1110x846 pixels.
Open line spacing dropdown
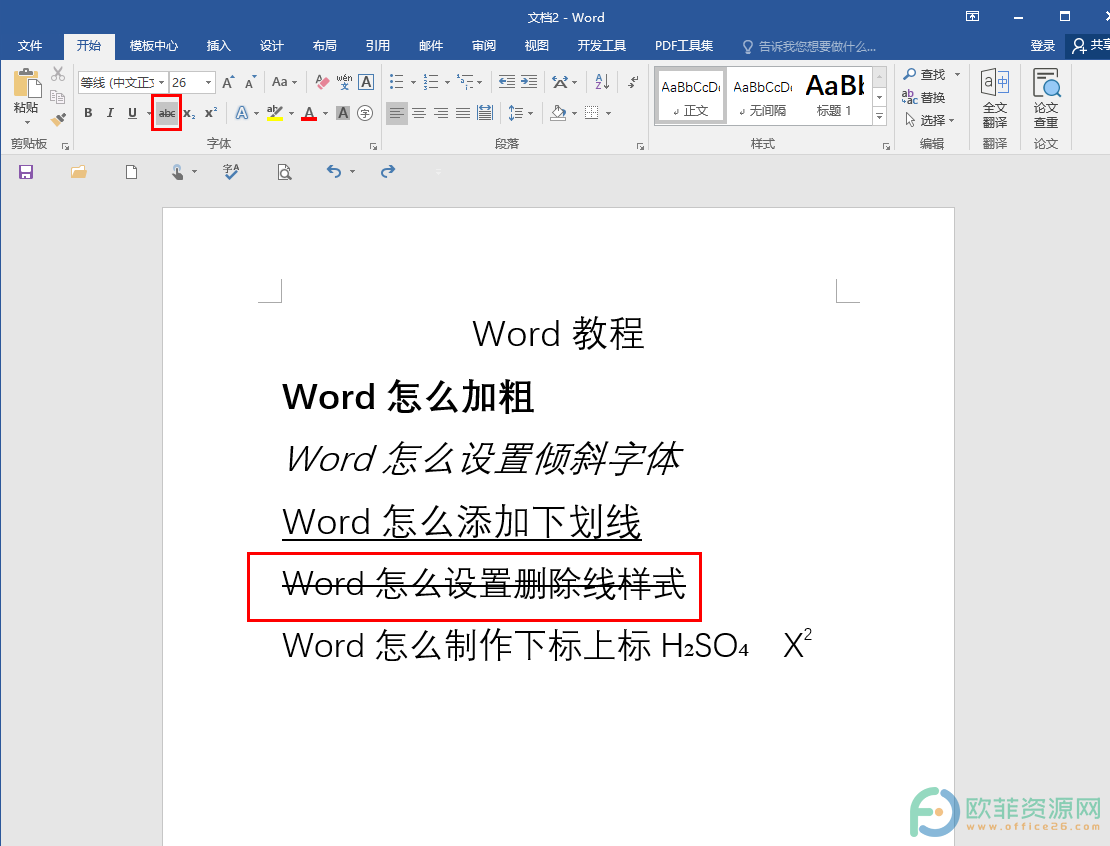[x=520, y=113]
